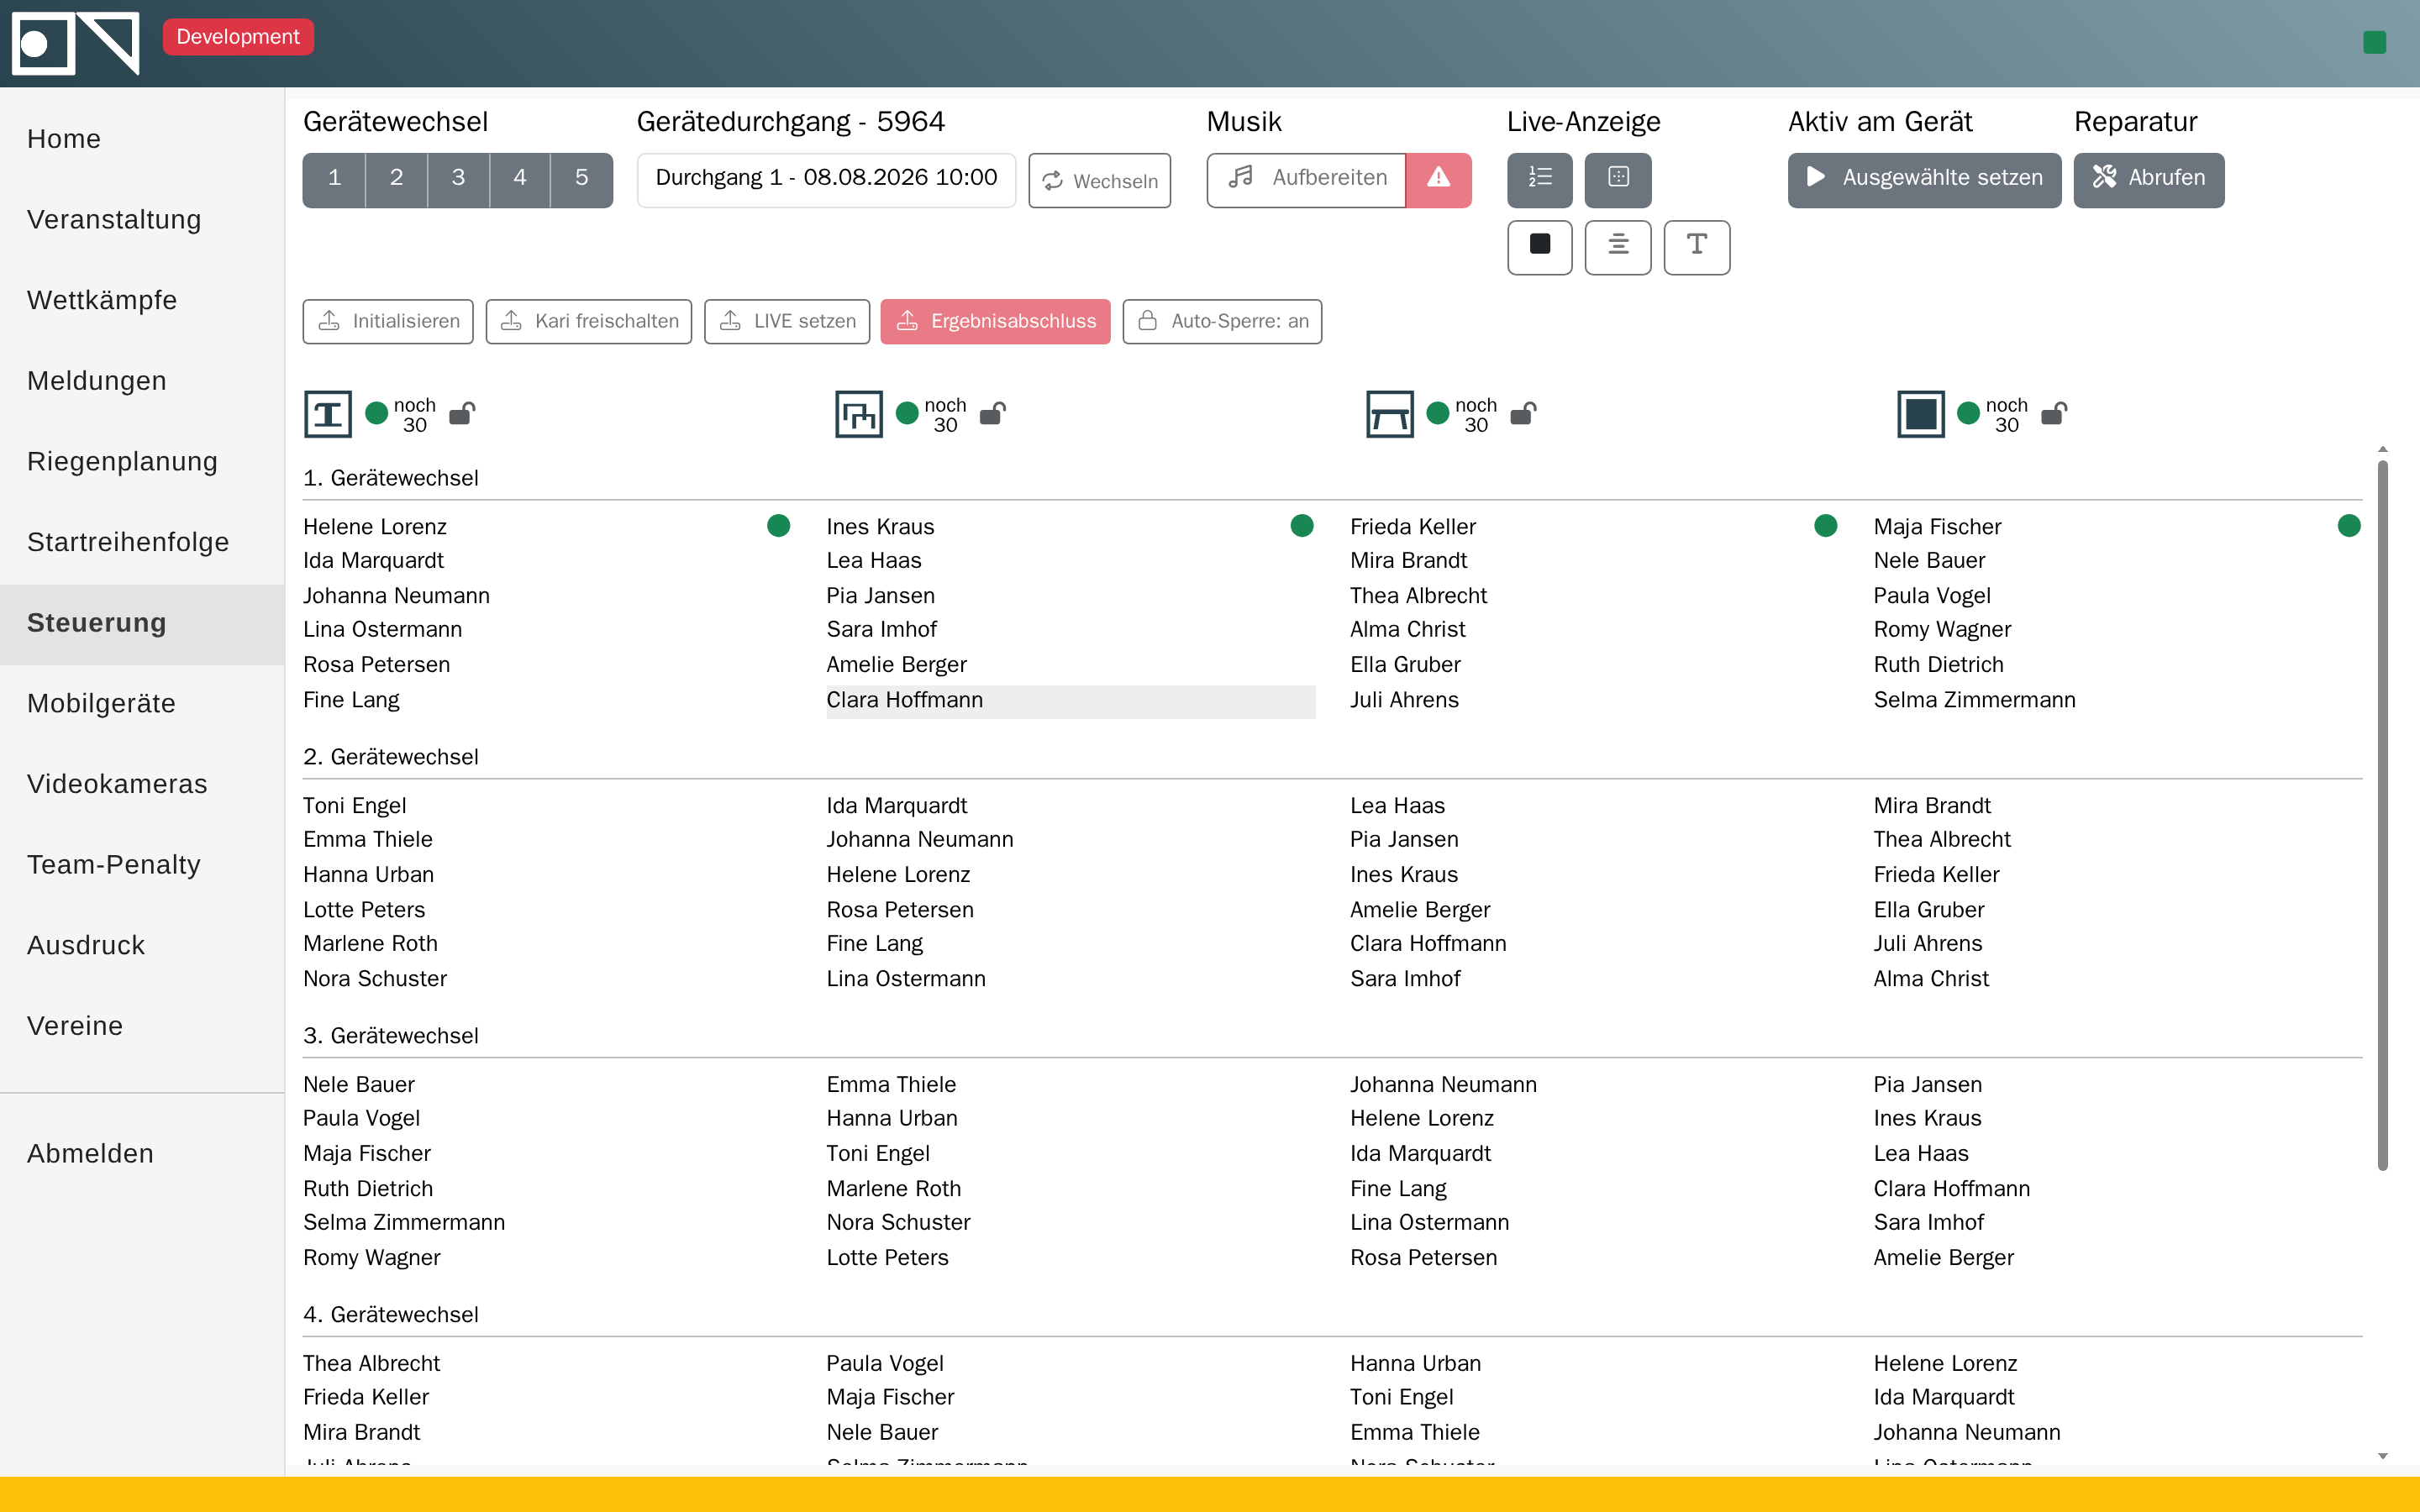Navigate to Ausdruck

click(x=142, y=946)
